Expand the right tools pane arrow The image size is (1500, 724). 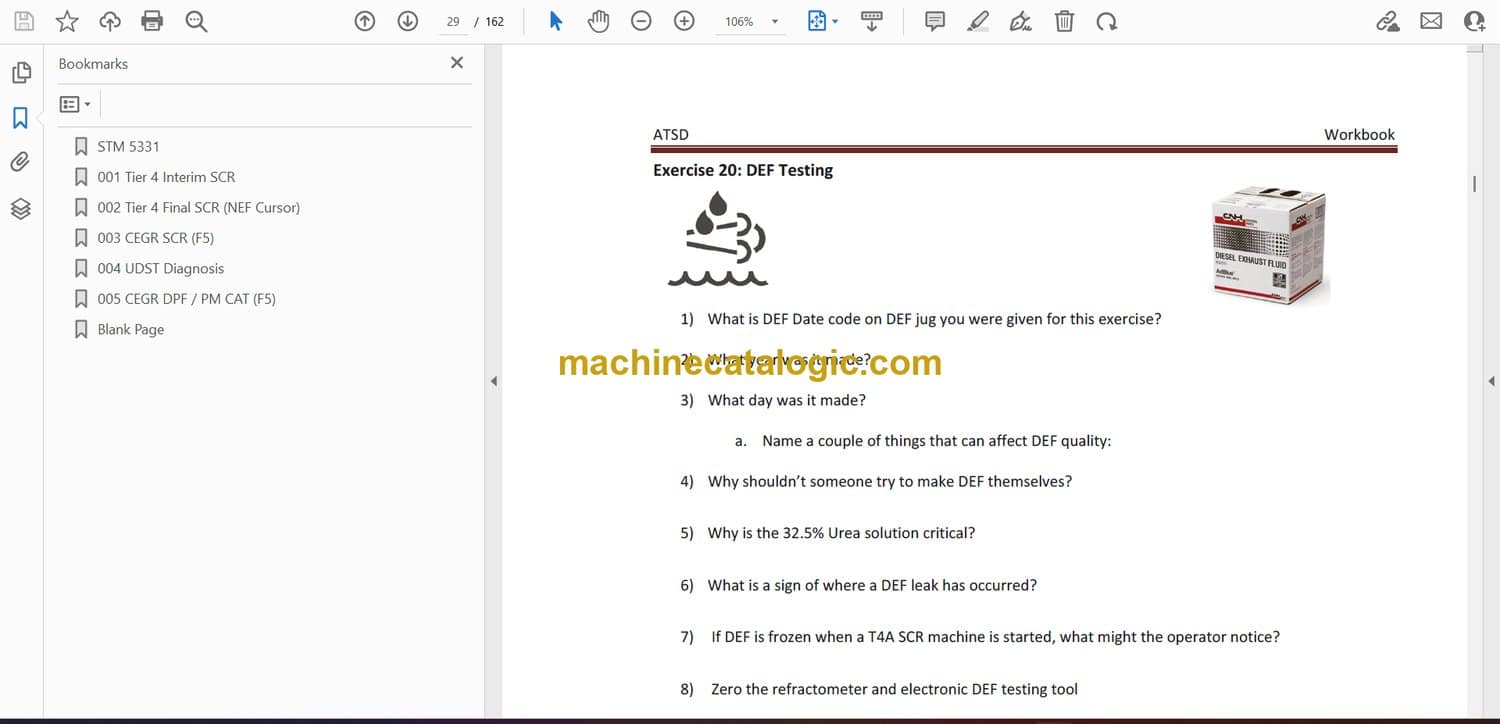1491,381
